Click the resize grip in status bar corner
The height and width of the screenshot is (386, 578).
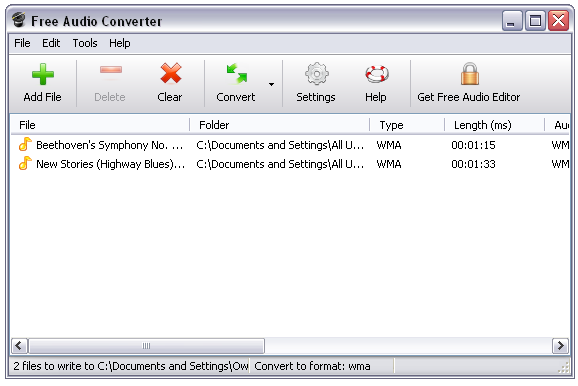coord(564,368)
